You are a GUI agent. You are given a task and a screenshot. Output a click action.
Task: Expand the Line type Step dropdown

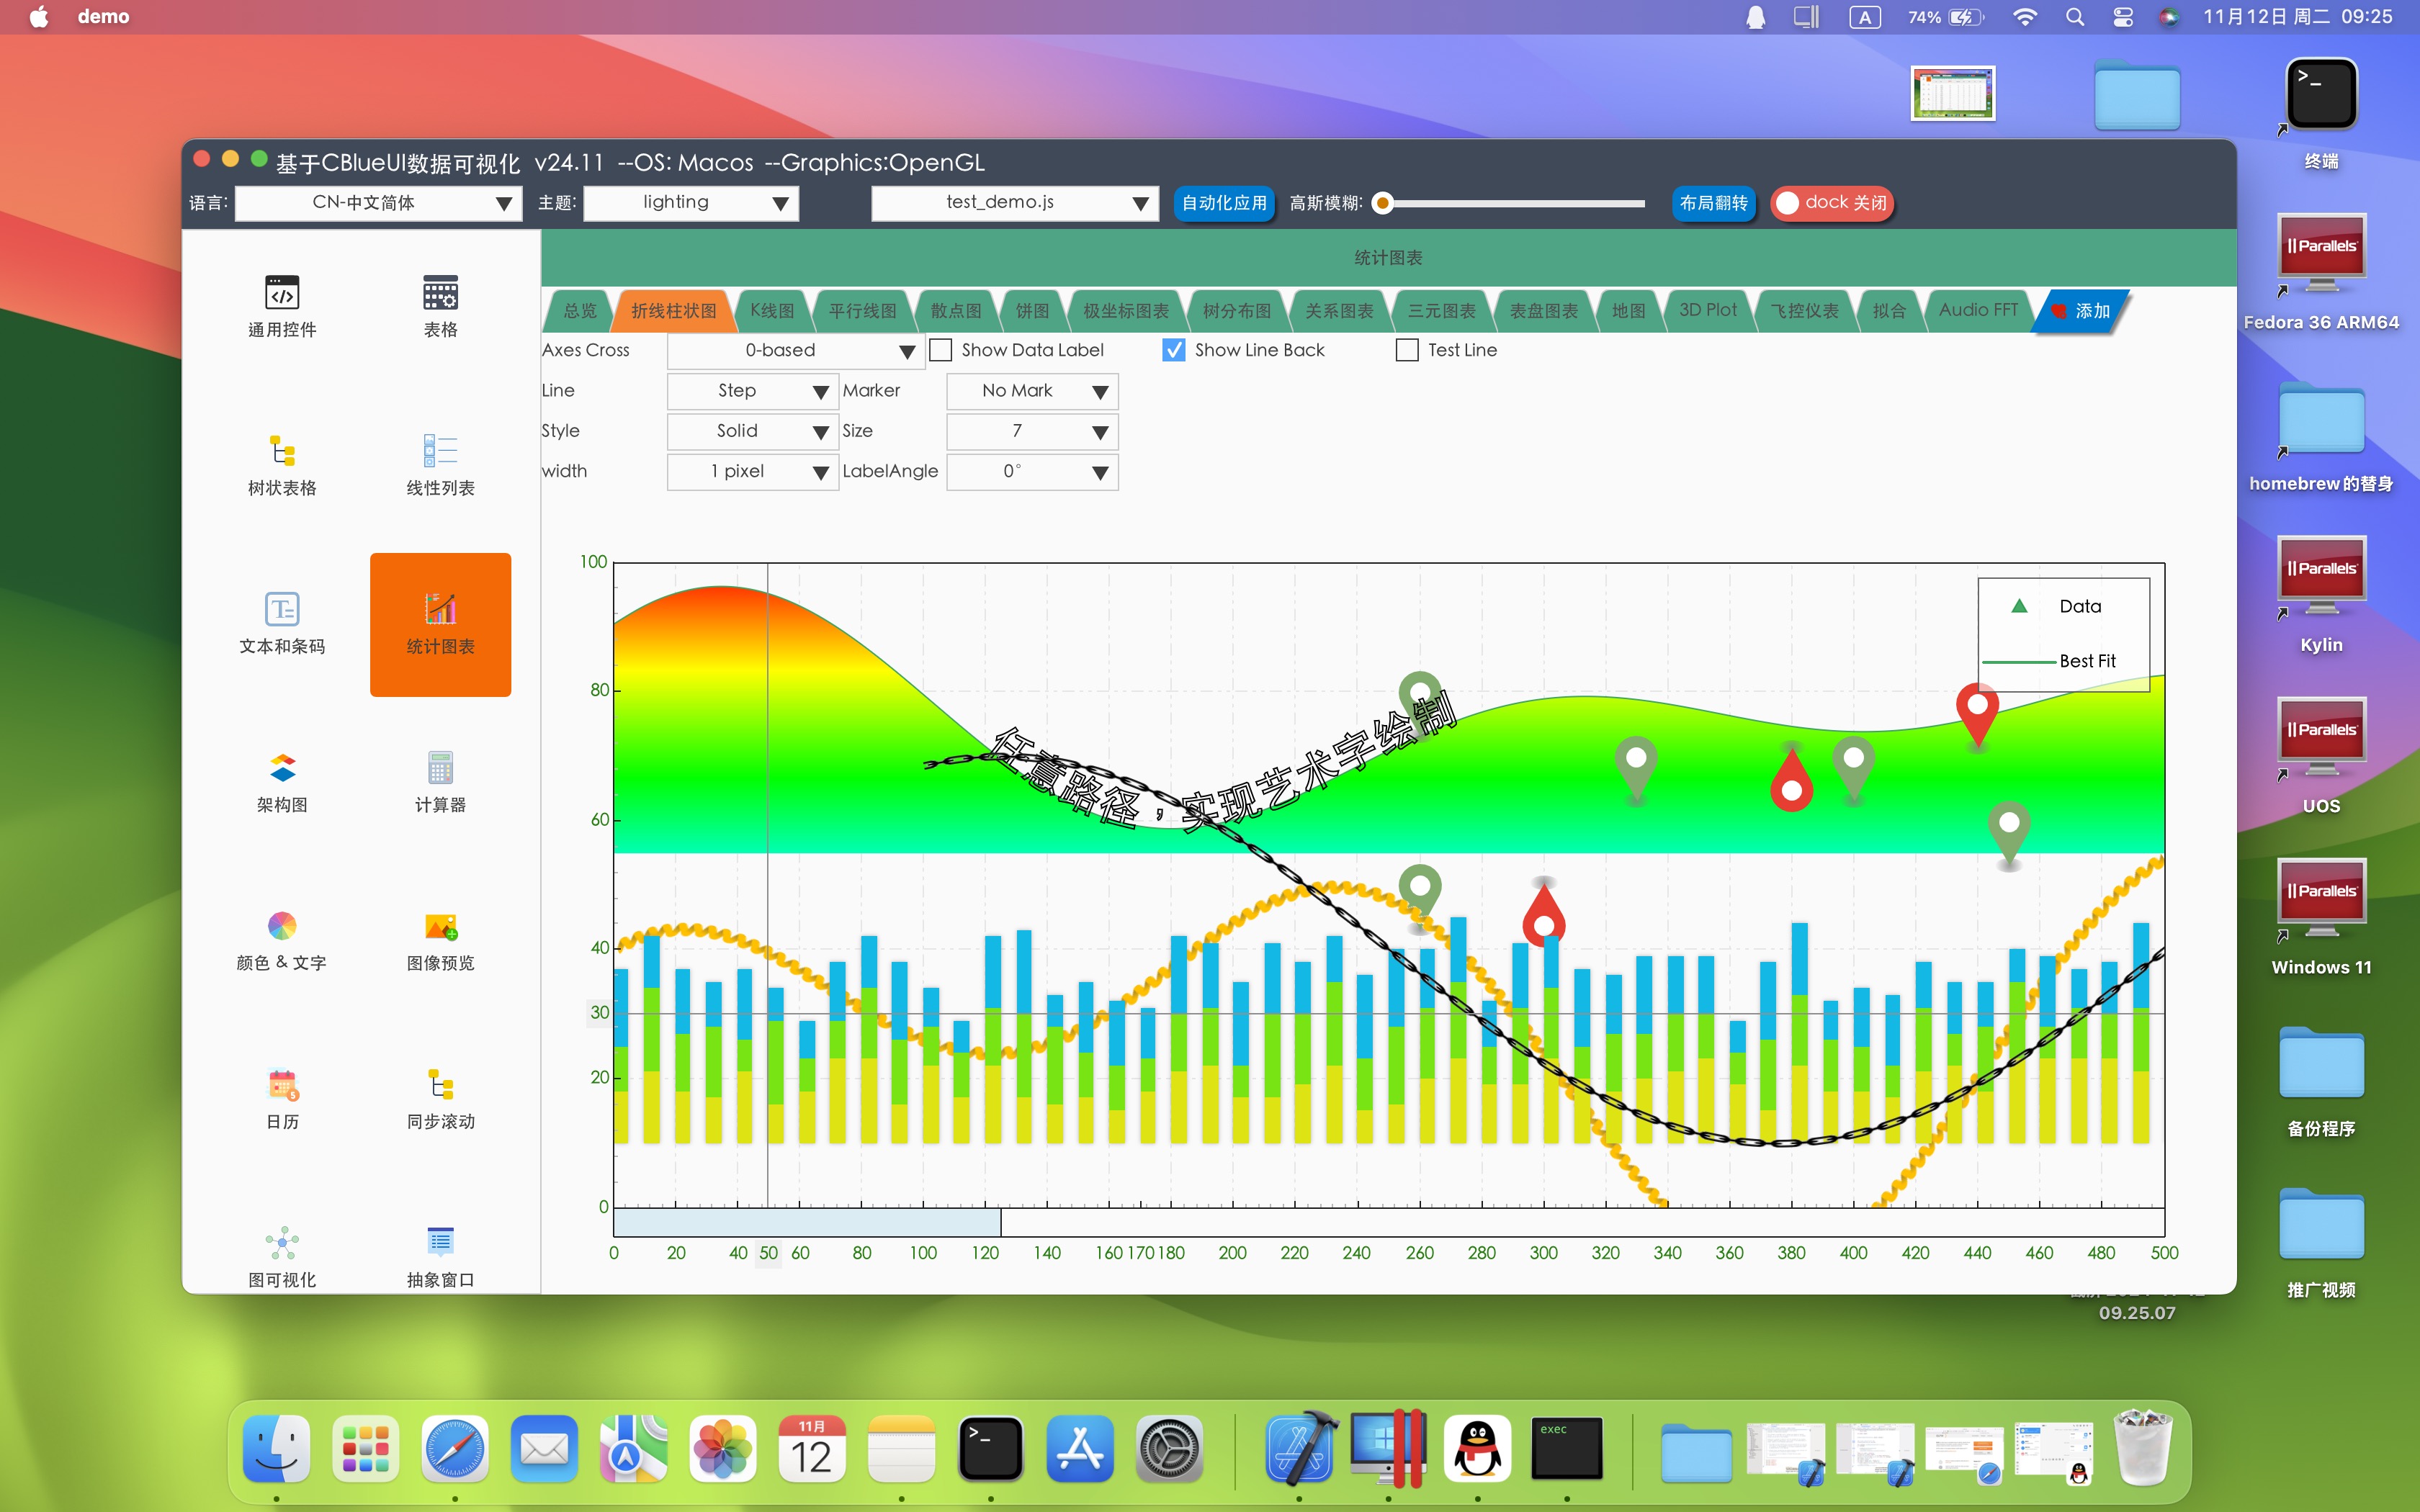click(751, 391)
